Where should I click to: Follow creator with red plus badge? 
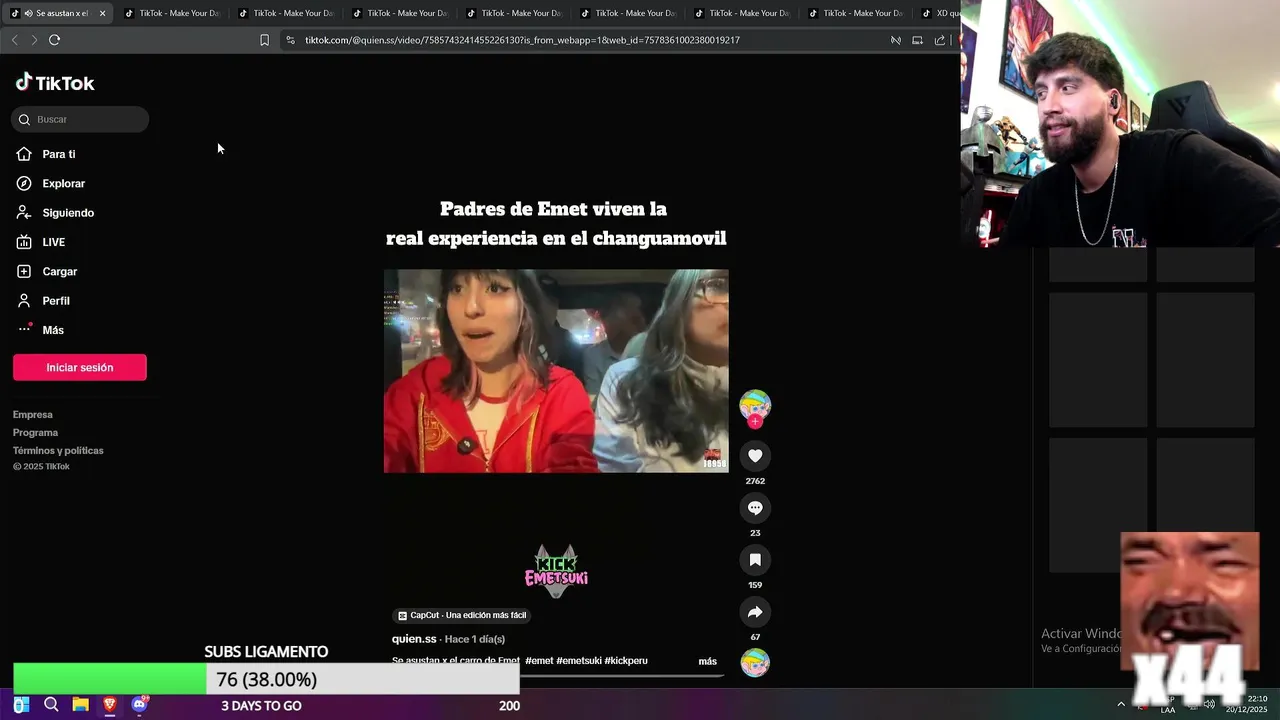point(755,422)
